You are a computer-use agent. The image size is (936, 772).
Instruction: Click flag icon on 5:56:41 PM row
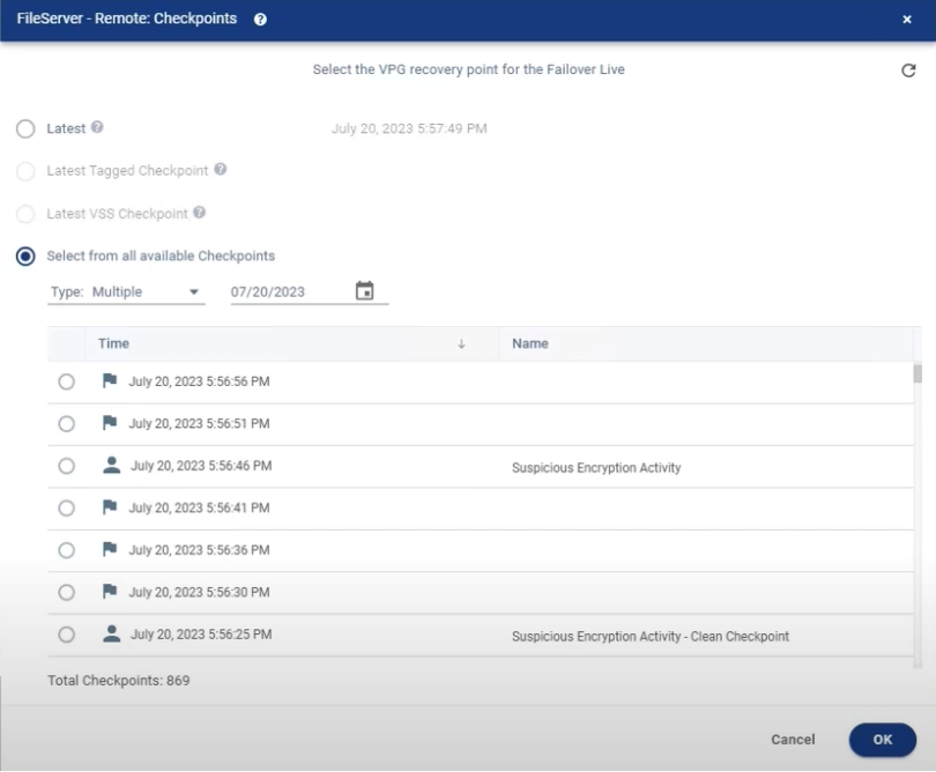(x=110, y=507)
